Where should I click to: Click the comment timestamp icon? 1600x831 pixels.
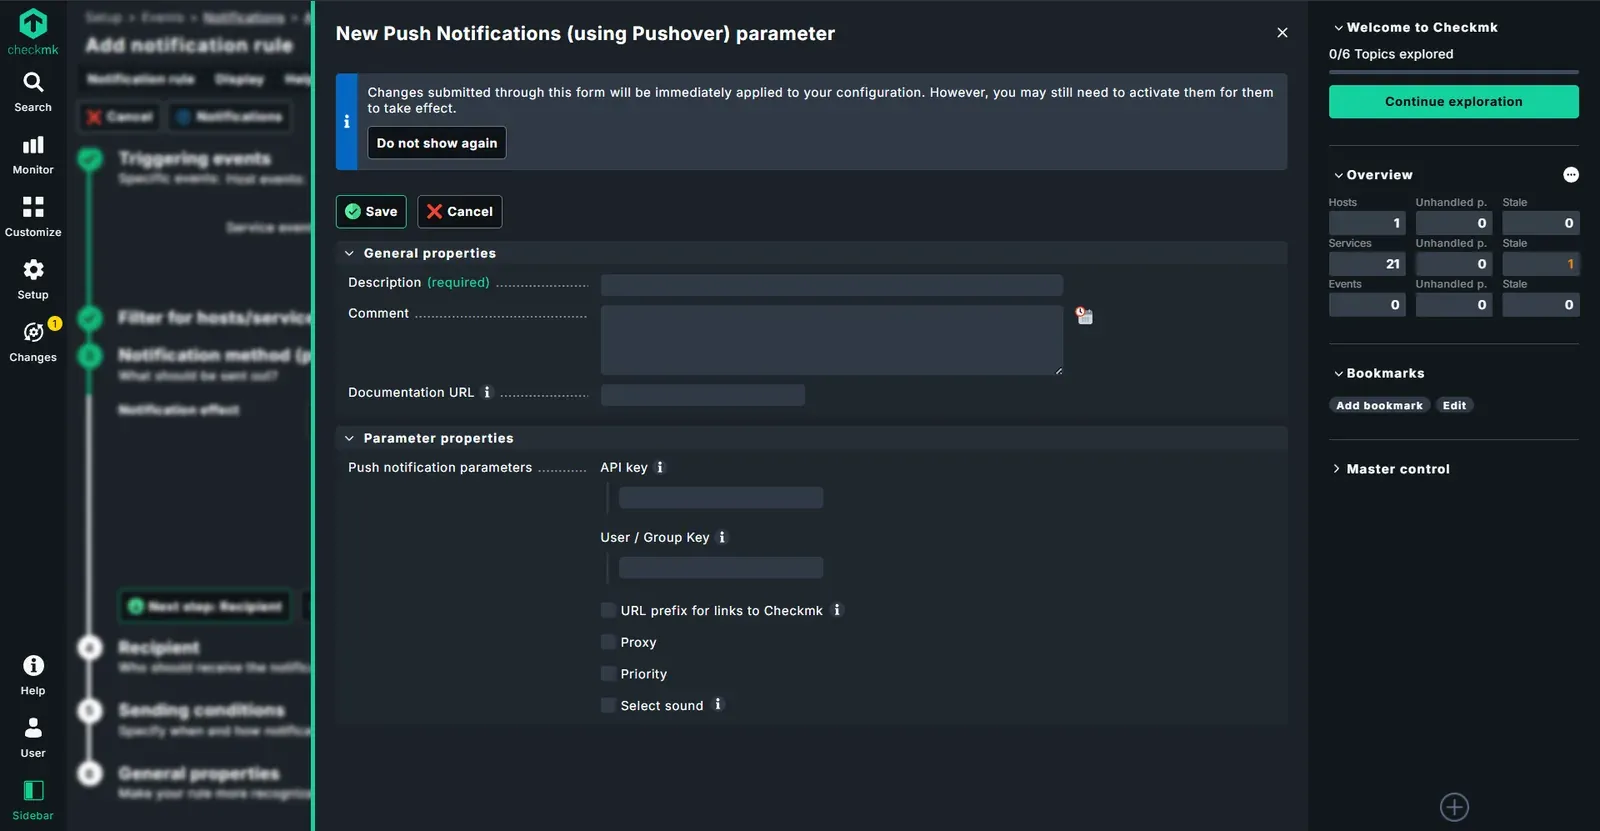click(1084, 316)
